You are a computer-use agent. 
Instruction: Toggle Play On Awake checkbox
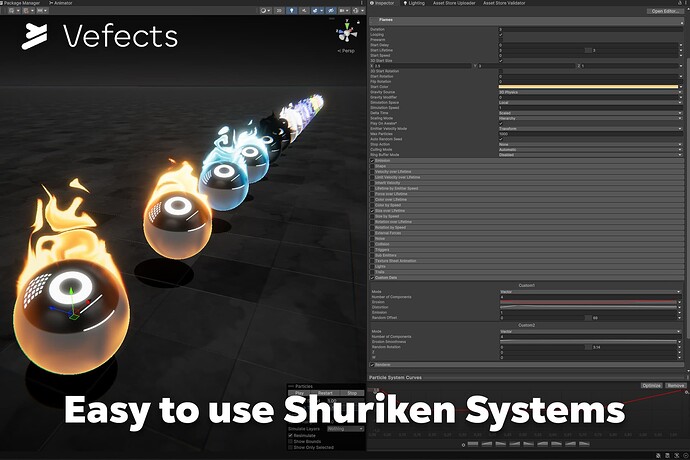tap(501, 123)
